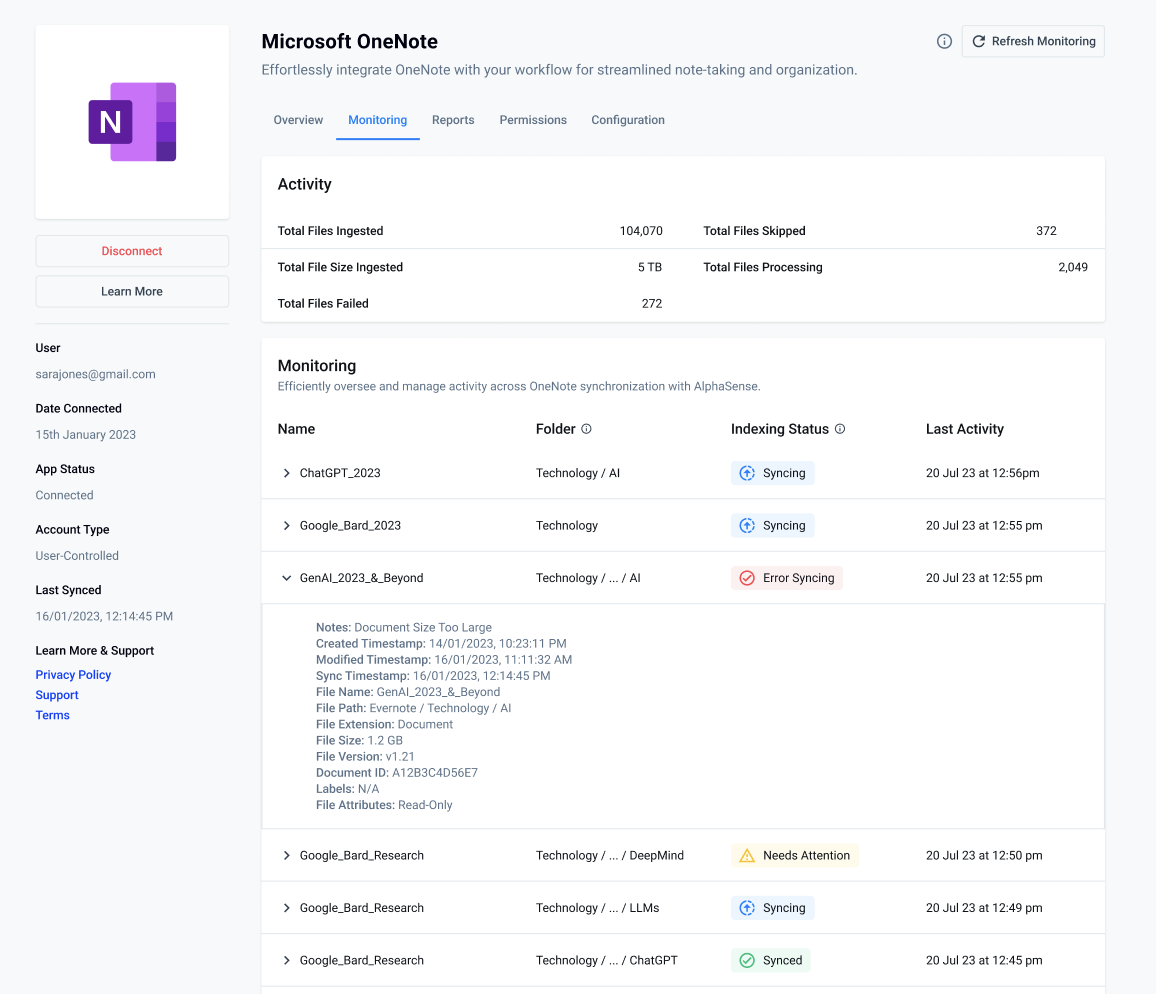Expand the ChatGPT_2023 row
Screen dimensions: 1156x994
pos(286,473)
